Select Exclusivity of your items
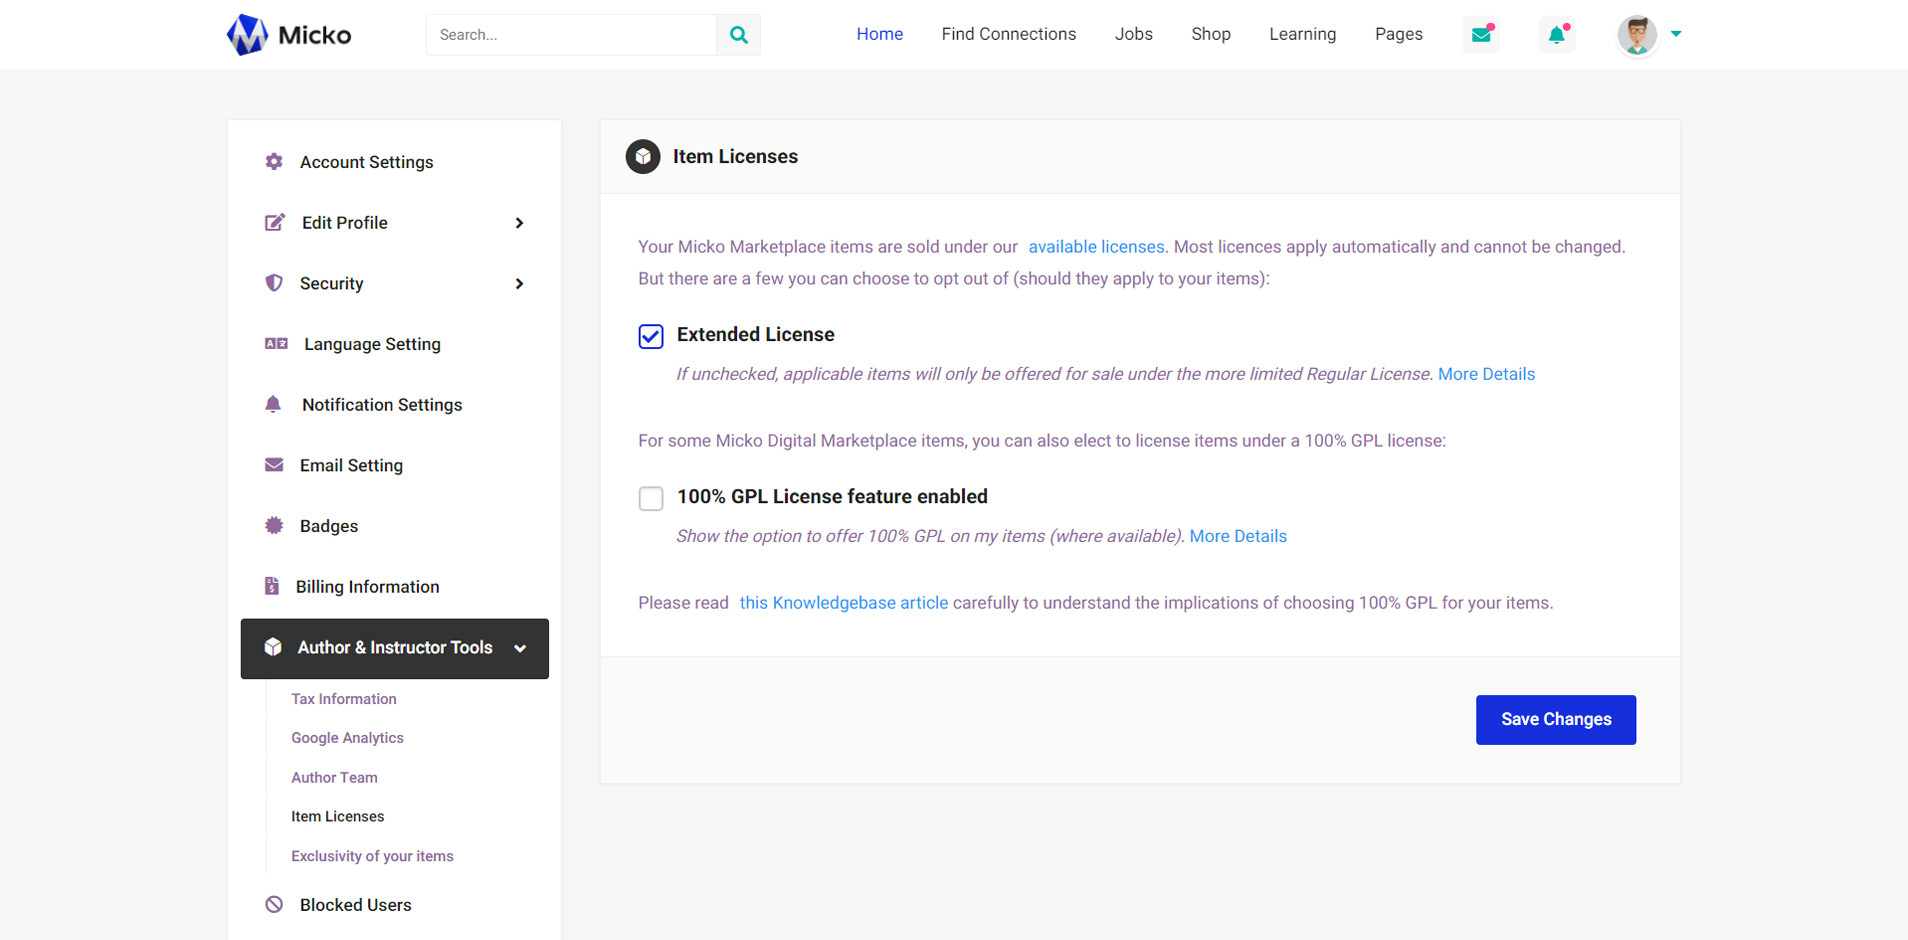The image size is (1908, 940). pyautogui.click(x=372, y=856)
